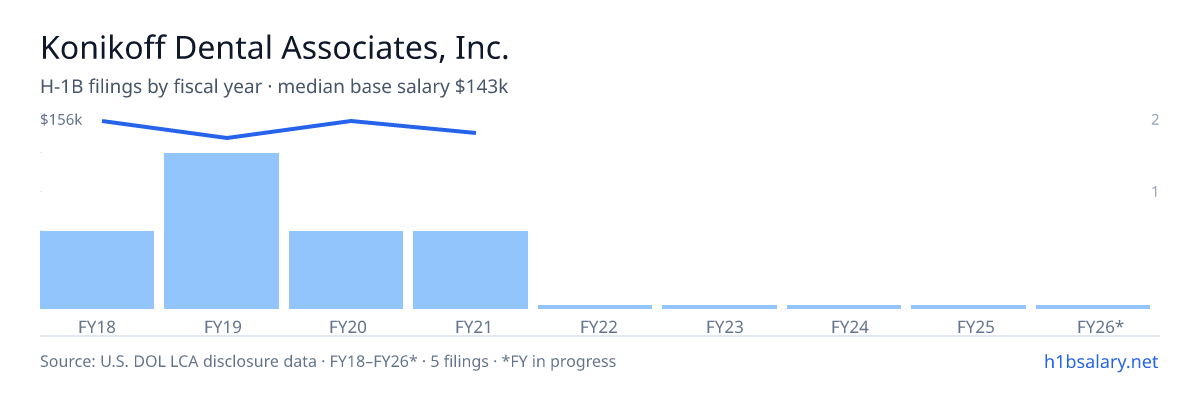Click the $156k salary axis label
This screenshot has height=400, width=1200.
[x=60, y=120]
